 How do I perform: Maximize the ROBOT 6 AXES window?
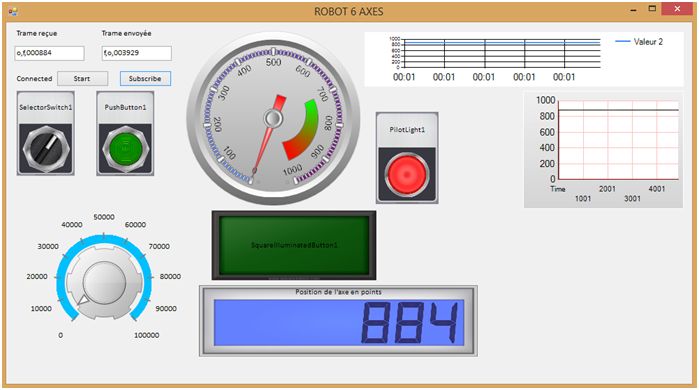click(652, 9)
